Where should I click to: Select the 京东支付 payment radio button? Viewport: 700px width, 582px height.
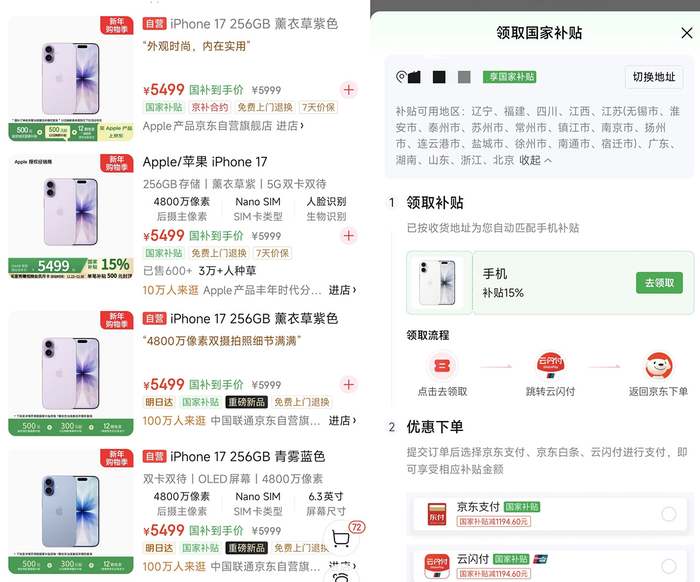[668, 514]
